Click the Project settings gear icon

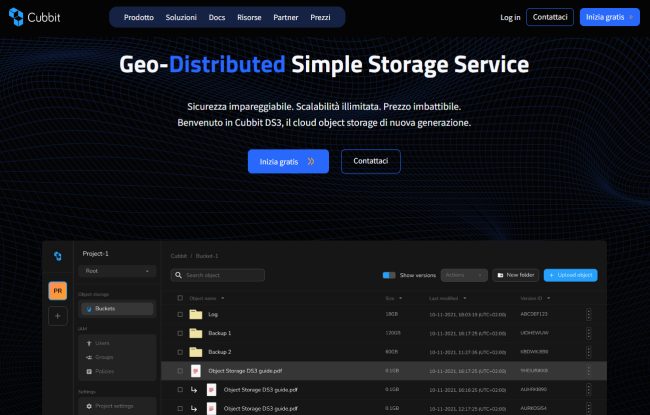(89, 406)
